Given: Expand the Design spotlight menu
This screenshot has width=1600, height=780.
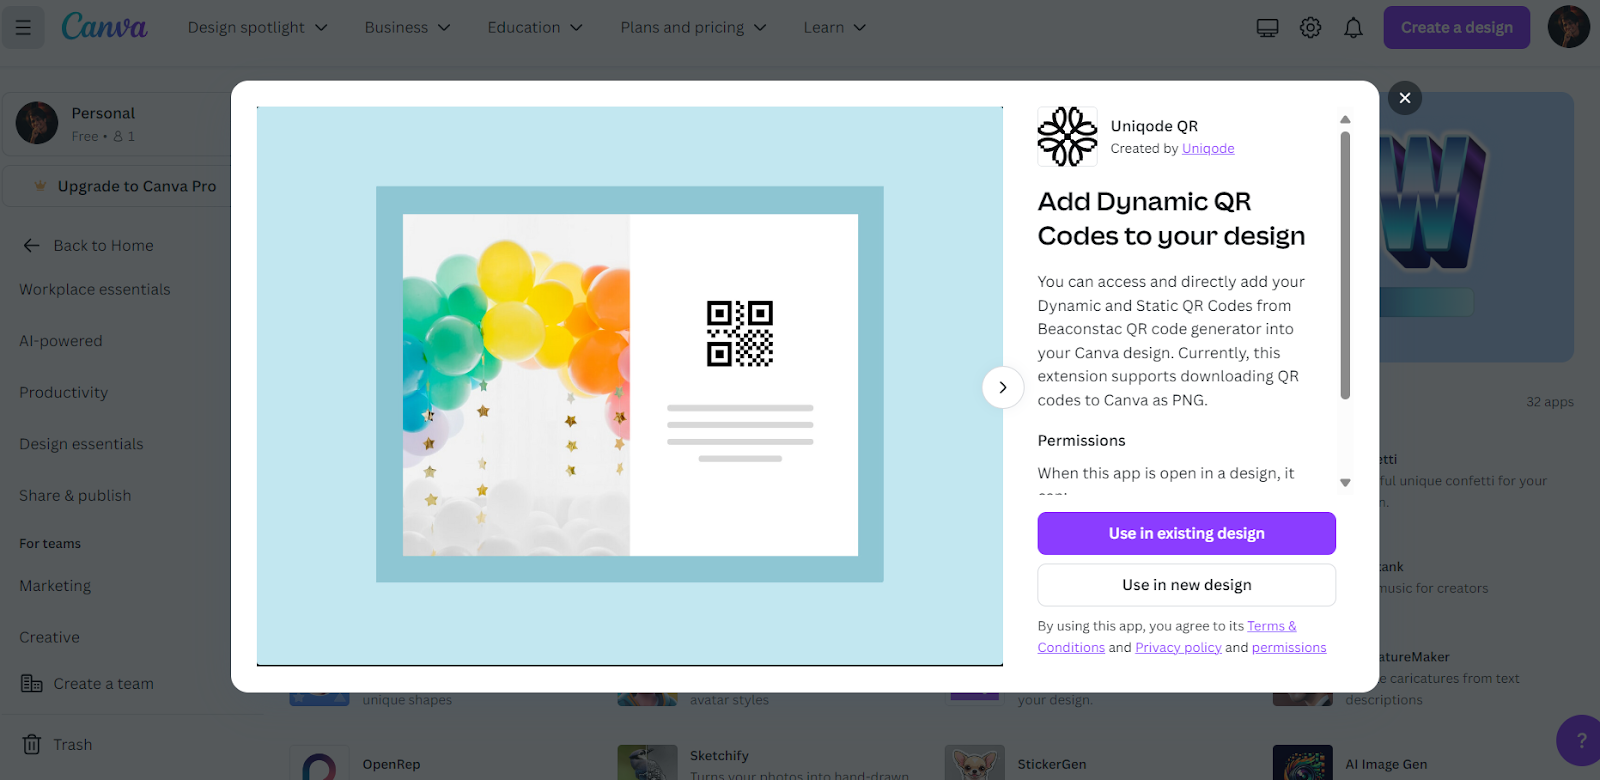Looking at the screenshot, I should click(257, 28).
